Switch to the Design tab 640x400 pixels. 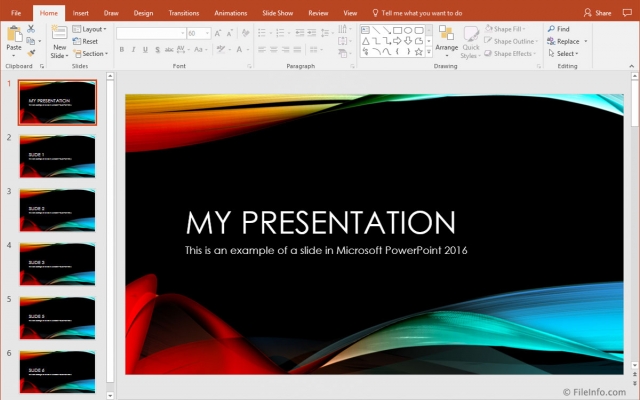143,13
